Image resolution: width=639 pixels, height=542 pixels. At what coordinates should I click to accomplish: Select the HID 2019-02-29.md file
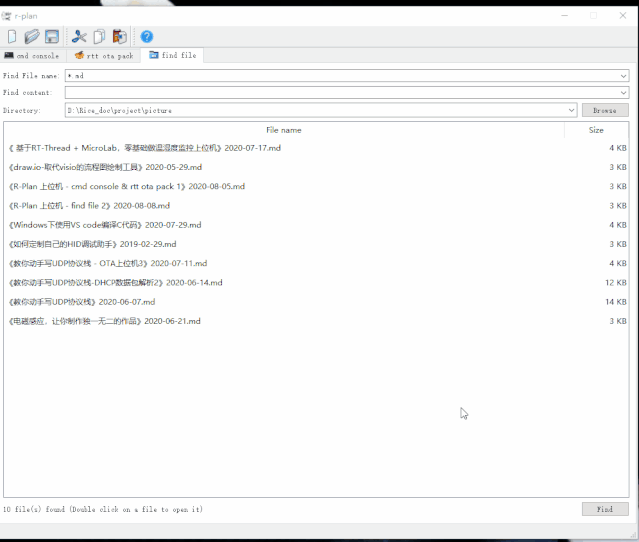pos(316,244)
